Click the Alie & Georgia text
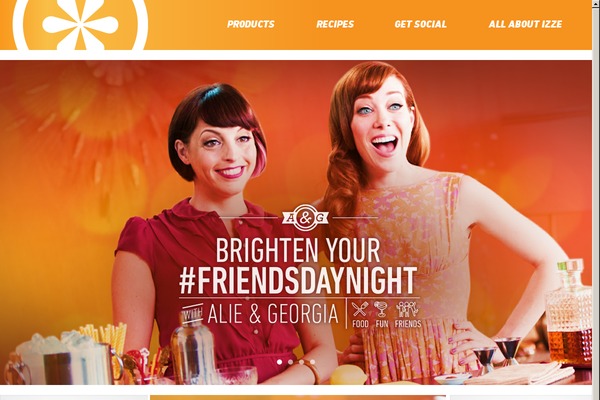Image resolution: width=600 pixels, height=400 pixels. point(273,313)
